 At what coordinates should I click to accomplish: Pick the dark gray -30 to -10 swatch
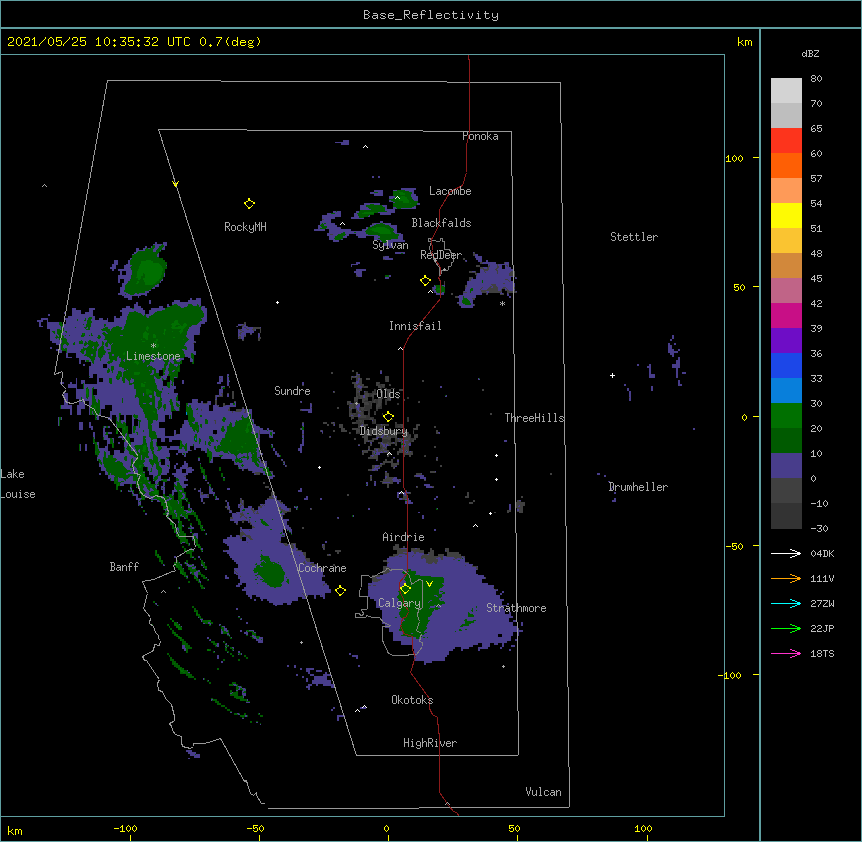pos(786,516)
